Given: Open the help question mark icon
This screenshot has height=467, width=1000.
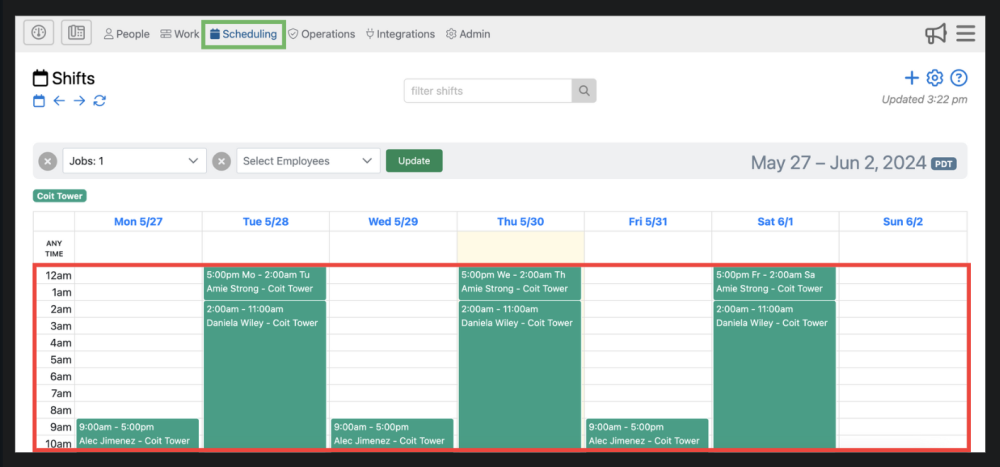Looking at the screenshot, I should click(x=959, y=78).
